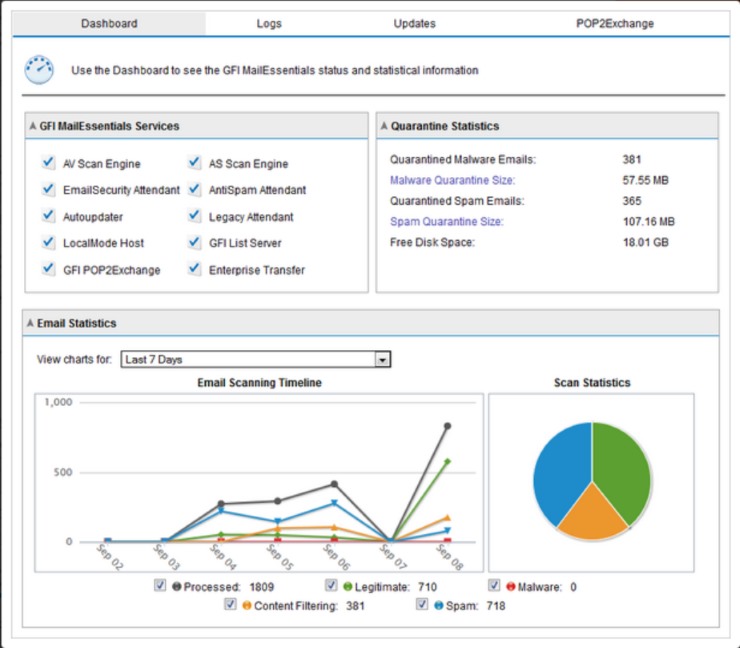
Task: Click the Legitimate data point on Sep 08
Action: click(x=447, y=462)
